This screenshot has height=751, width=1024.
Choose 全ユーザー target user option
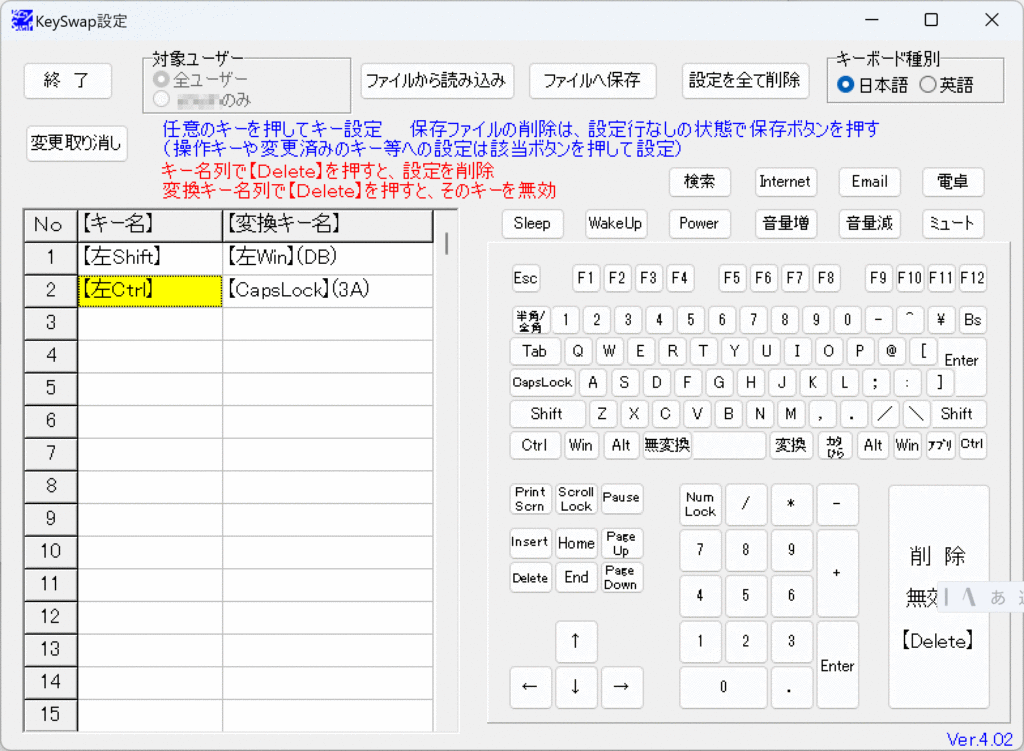tap(160, 79)
